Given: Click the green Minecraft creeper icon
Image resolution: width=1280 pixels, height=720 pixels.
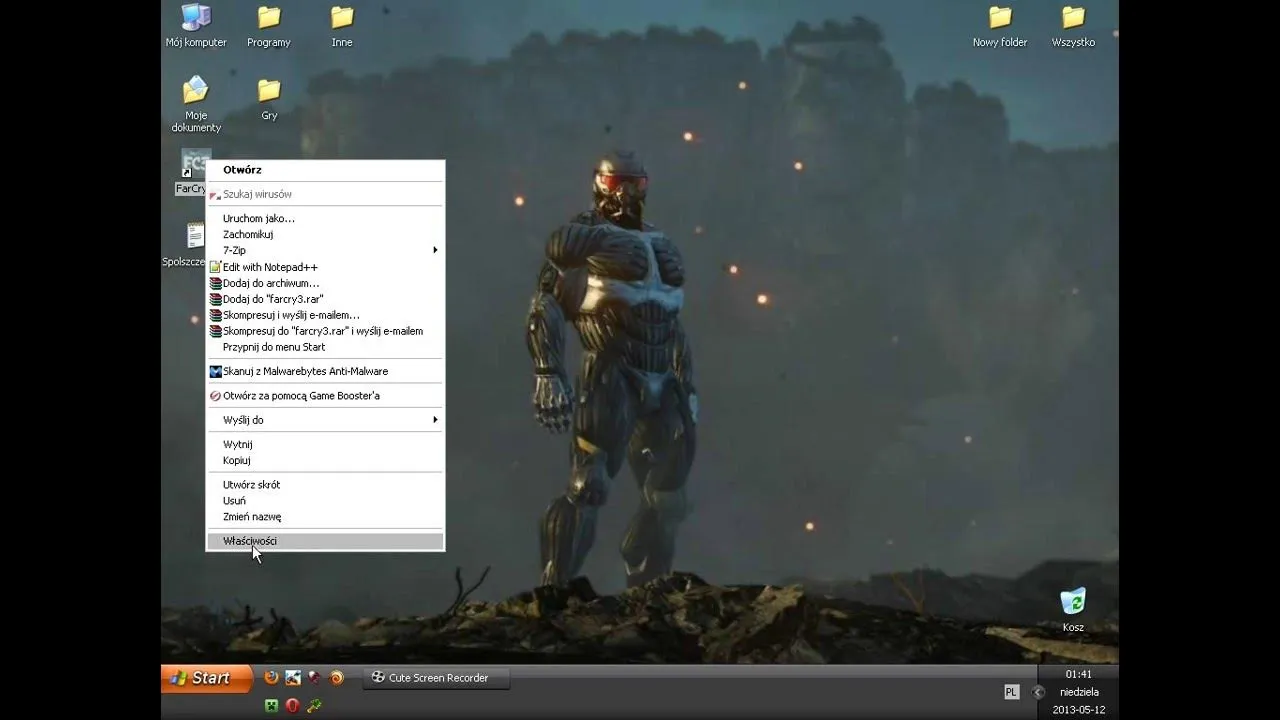Looking at the screenshot, I should tap(271, 705).
